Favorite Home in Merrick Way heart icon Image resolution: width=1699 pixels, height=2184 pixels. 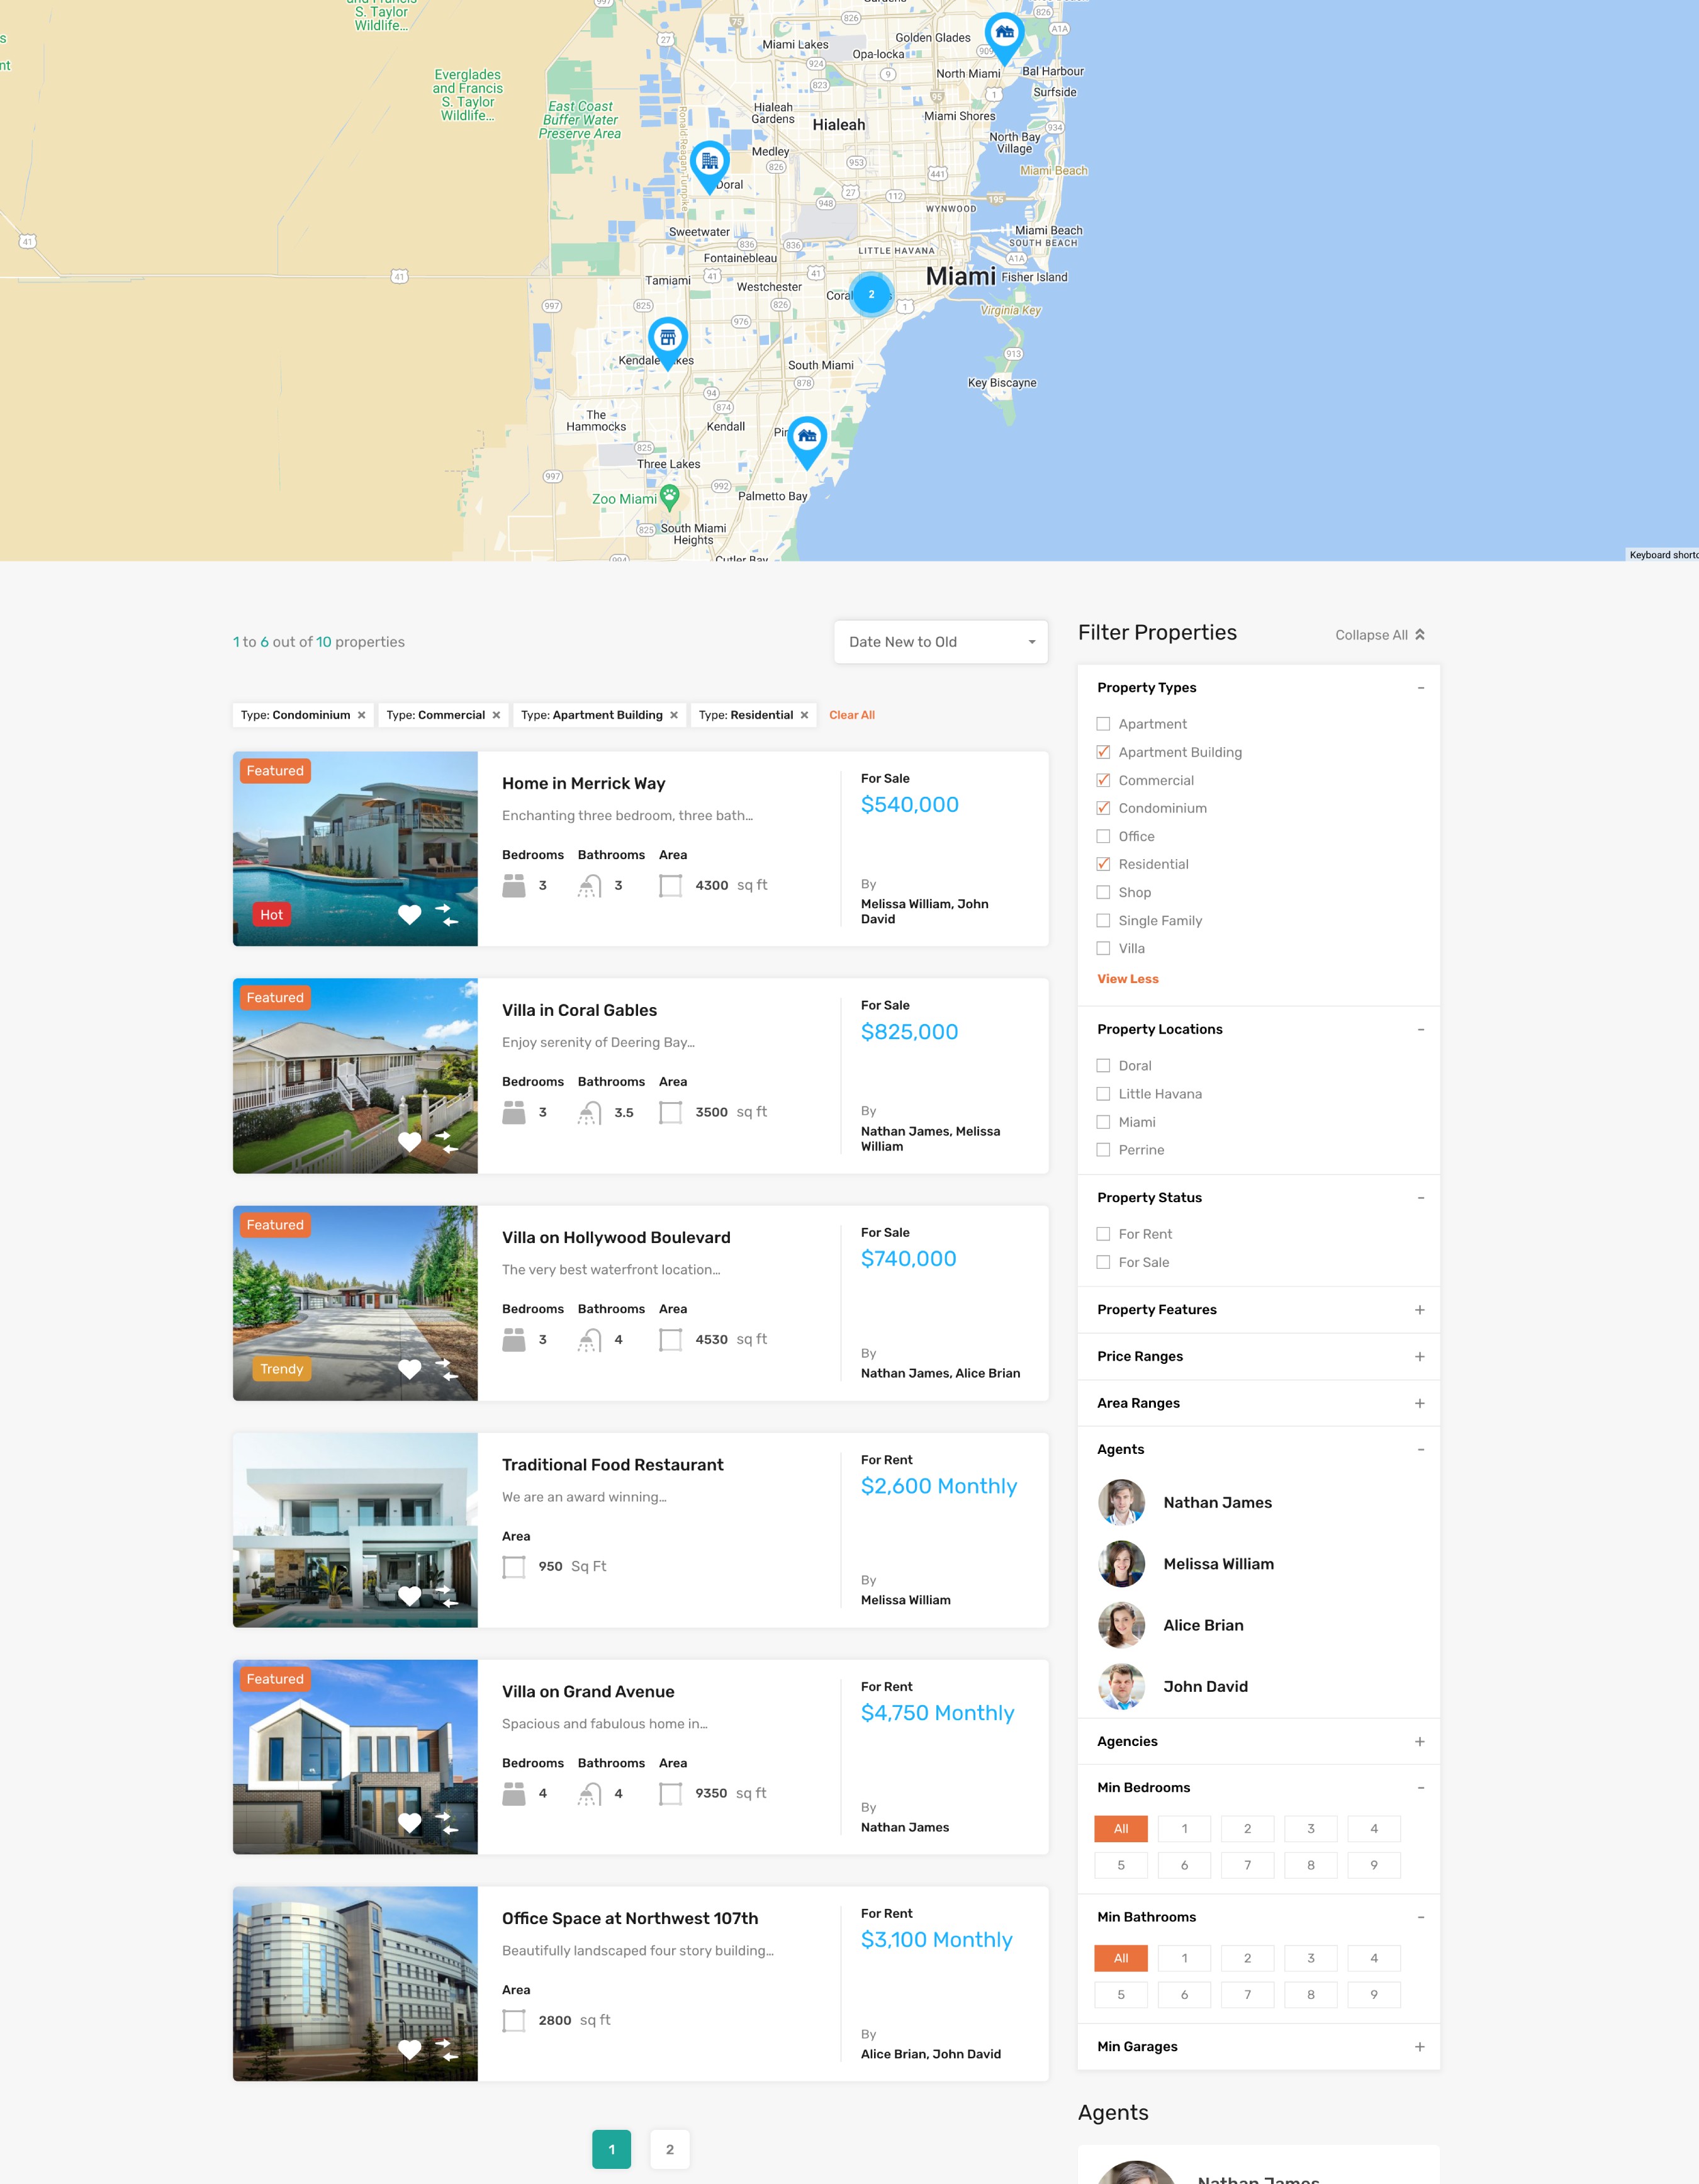409,914
